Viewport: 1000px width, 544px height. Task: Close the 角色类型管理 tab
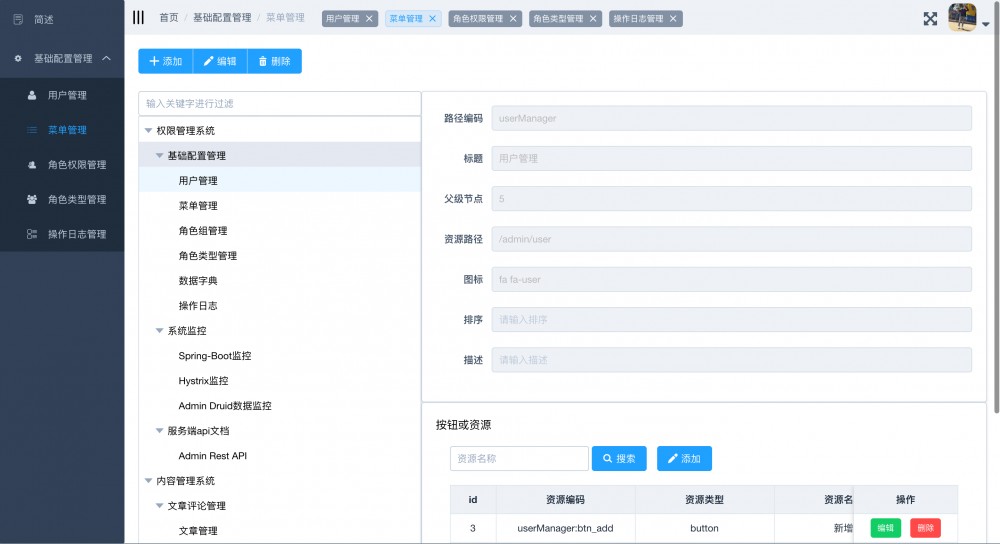click(x=593, y=18)
